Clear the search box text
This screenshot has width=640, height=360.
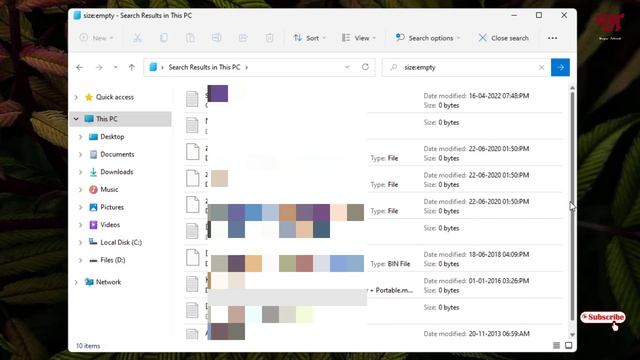[541, 67]
